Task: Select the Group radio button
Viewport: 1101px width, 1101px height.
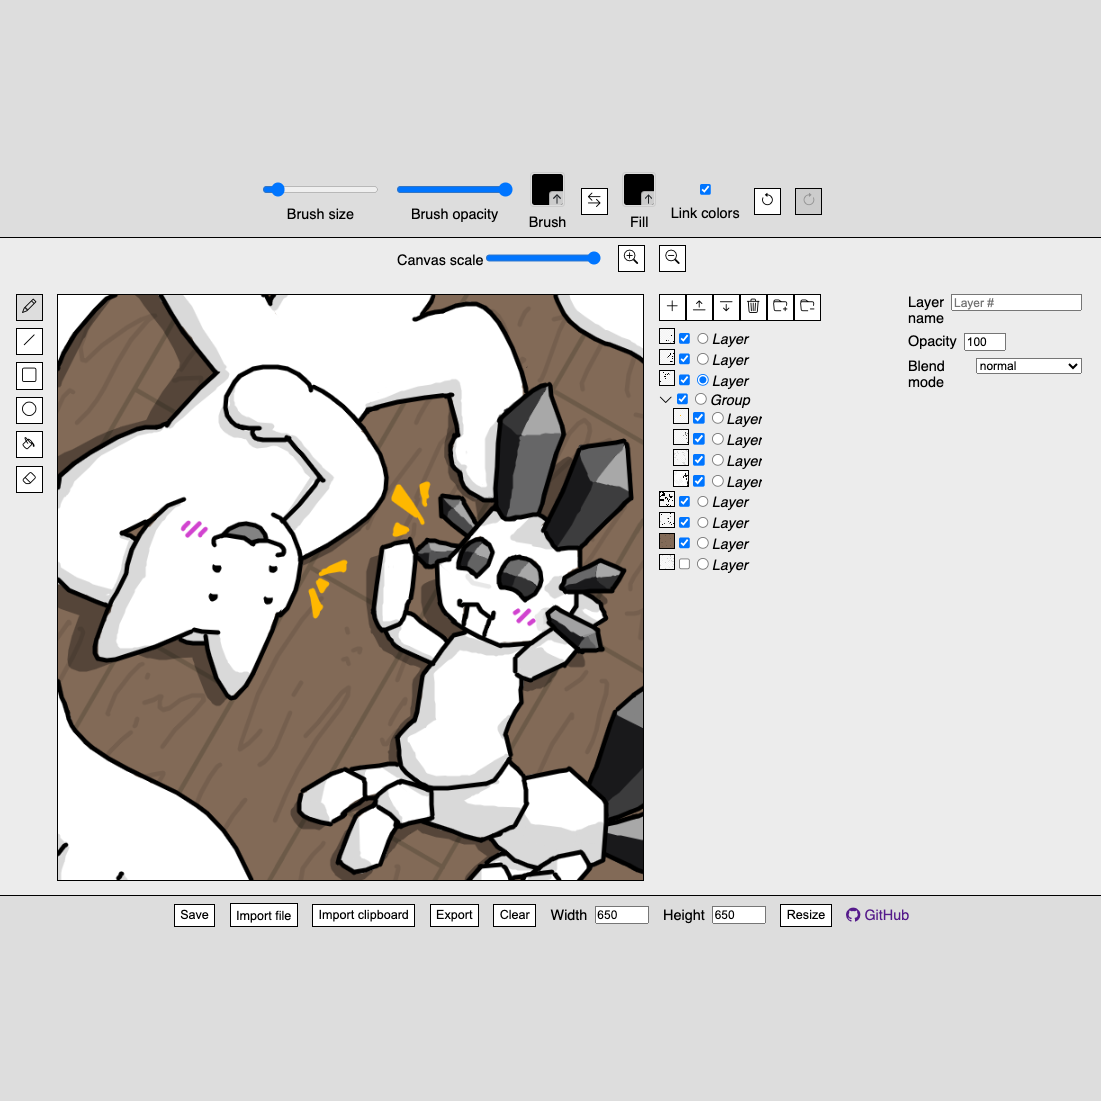Action: coord(700,399)
